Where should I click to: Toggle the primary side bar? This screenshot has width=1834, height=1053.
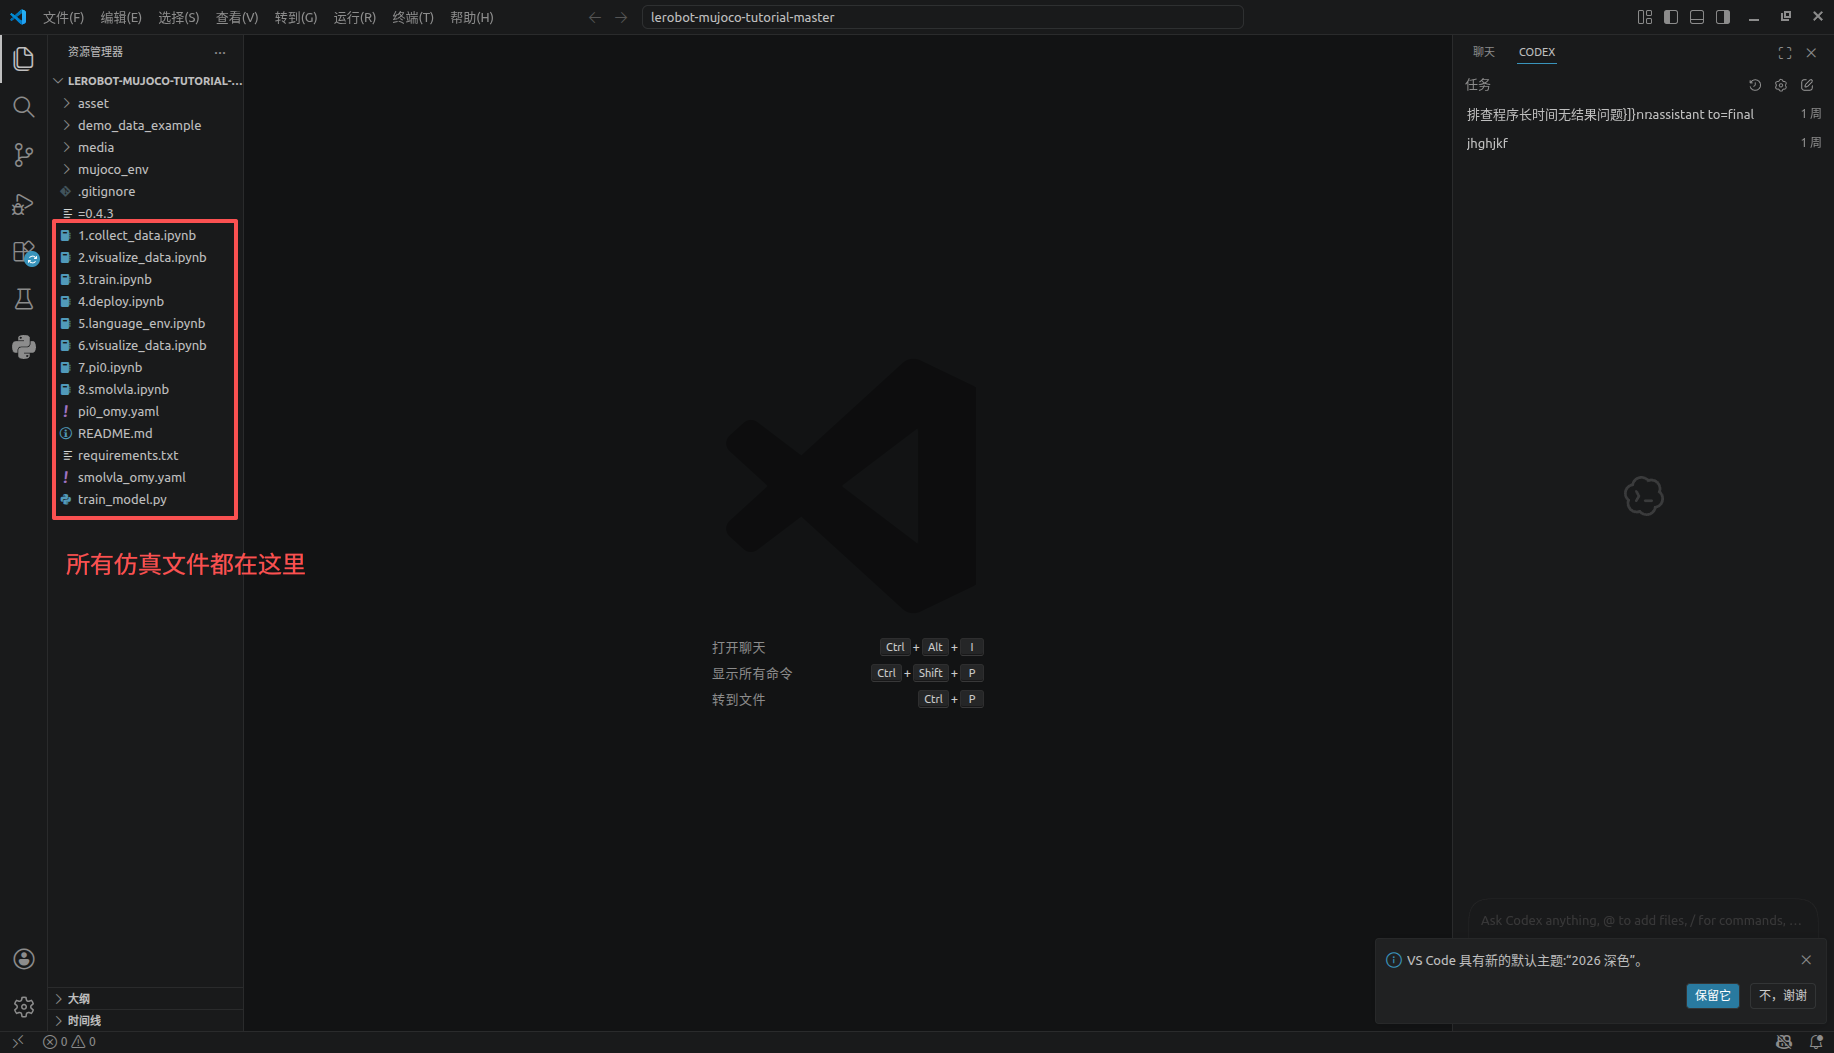click(x=1671, y=17)
